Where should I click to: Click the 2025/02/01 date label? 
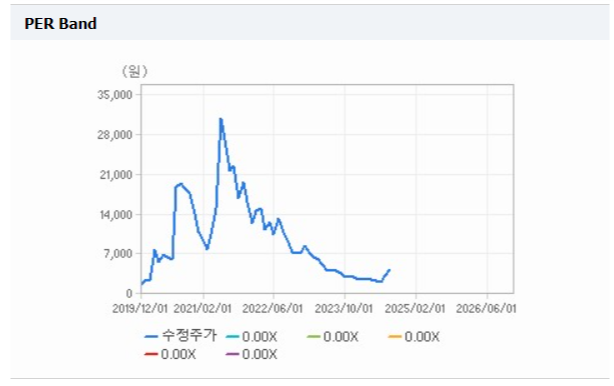(x=415, y=308)
